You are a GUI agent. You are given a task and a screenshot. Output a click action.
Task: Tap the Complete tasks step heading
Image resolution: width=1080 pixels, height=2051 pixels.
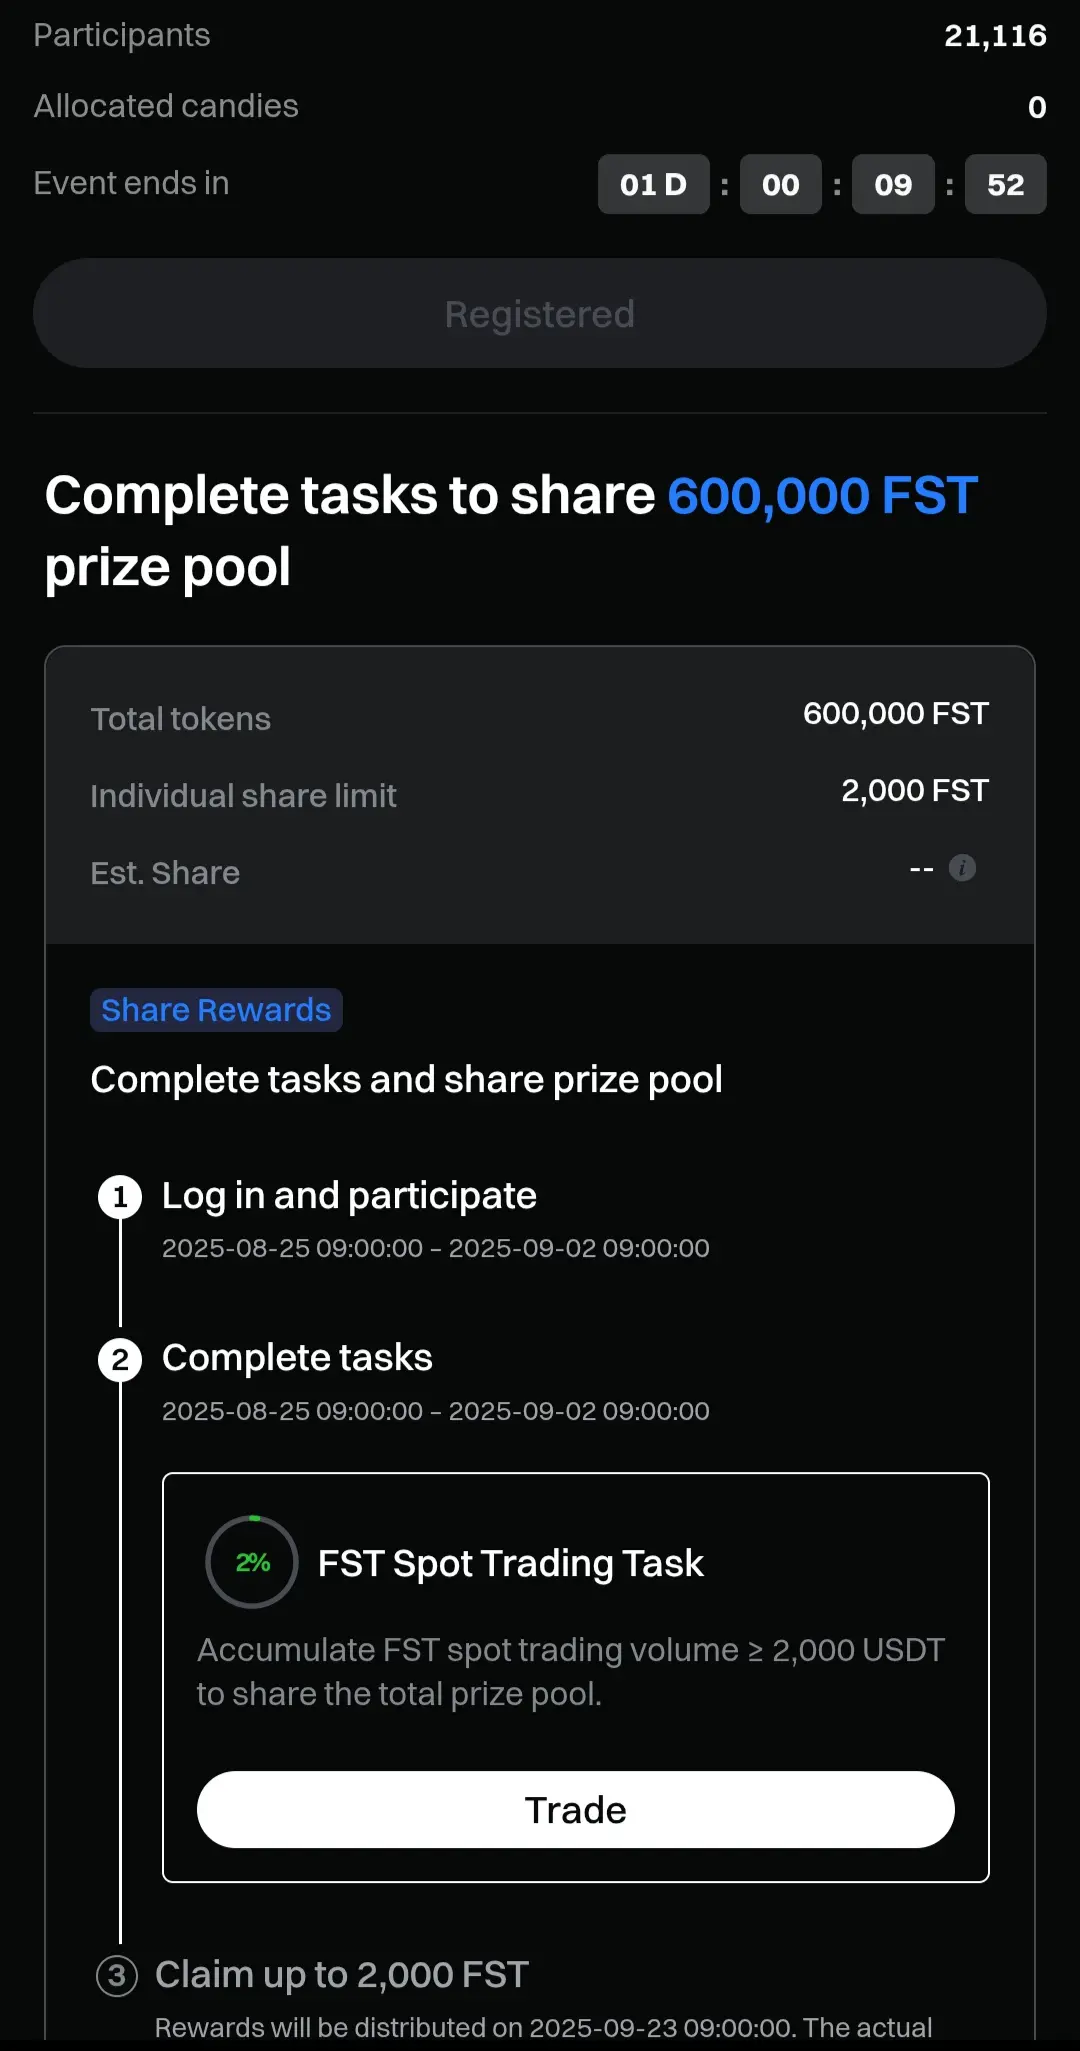297,1358
